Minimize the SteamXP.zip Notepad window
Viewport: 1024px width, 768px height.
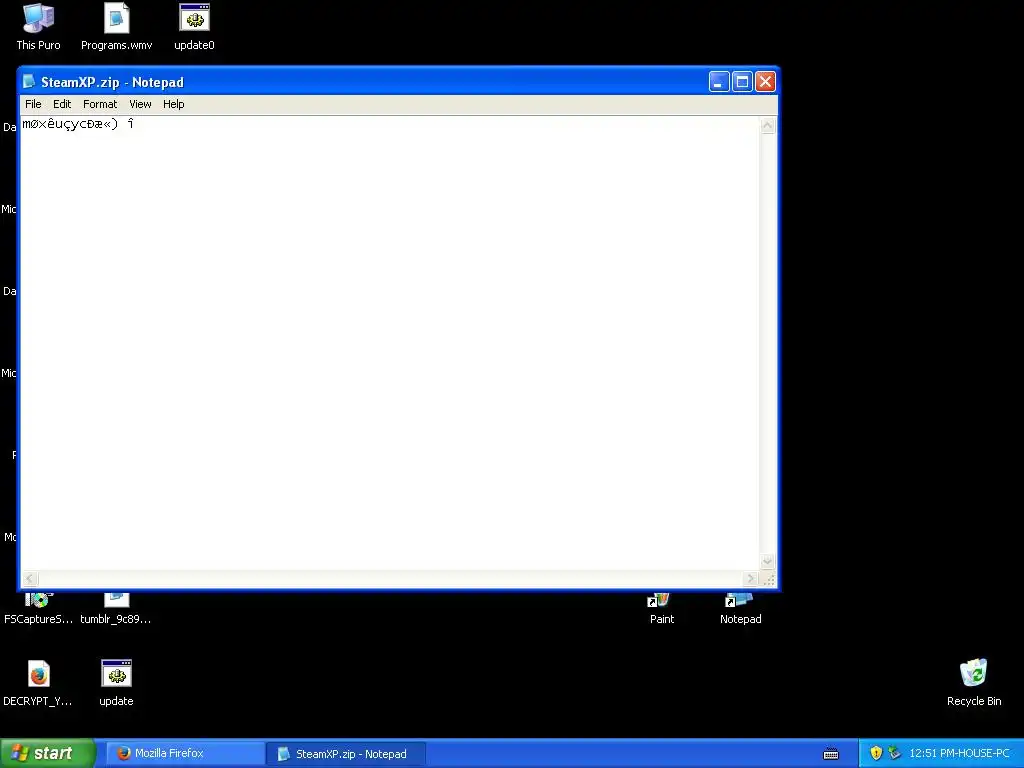(x=719, y=82)
